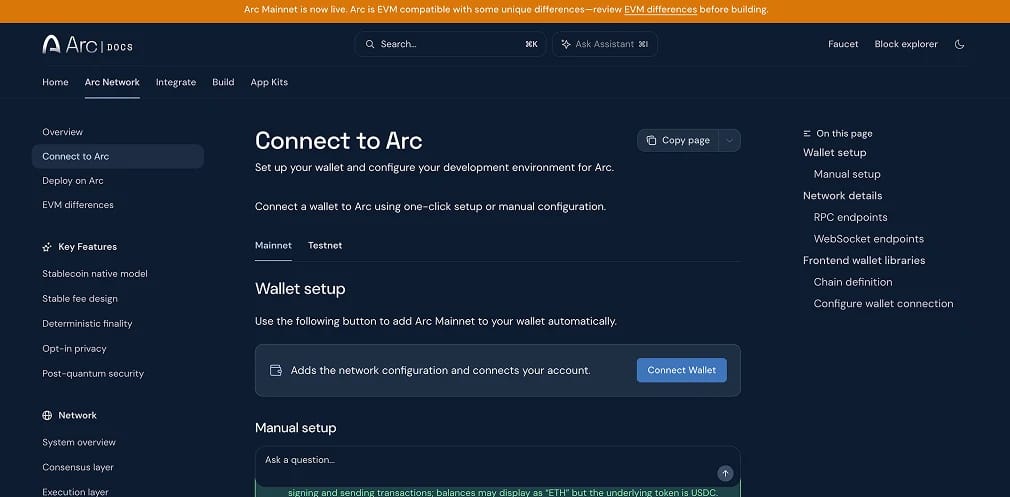Image resolution: width=1010 pixels, height=497 pixels.
Task: Click the Manual setup heading in content
Action: coord(296,427)
